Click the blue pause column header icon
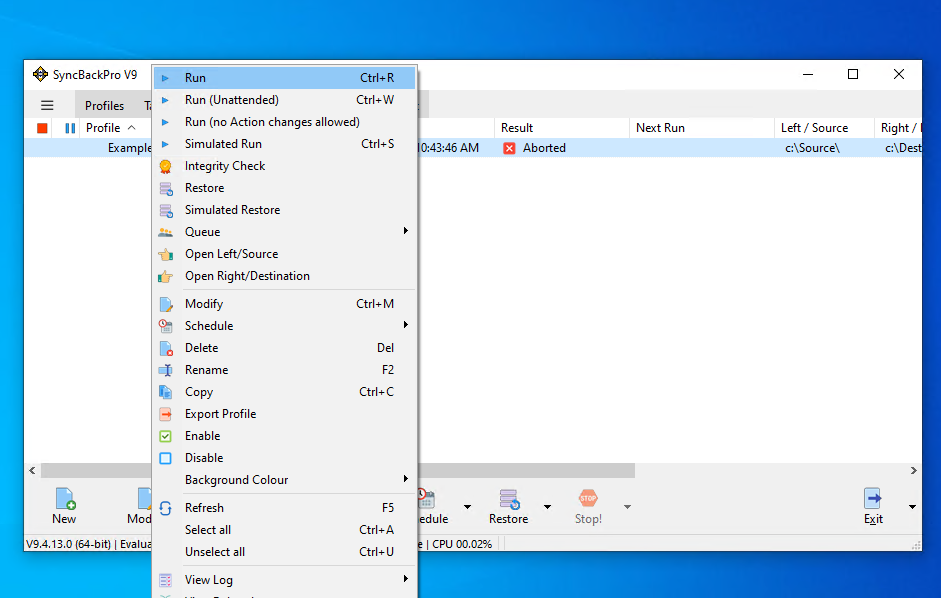This screenshot has width=941, height=598. click(x=70, y=128)
